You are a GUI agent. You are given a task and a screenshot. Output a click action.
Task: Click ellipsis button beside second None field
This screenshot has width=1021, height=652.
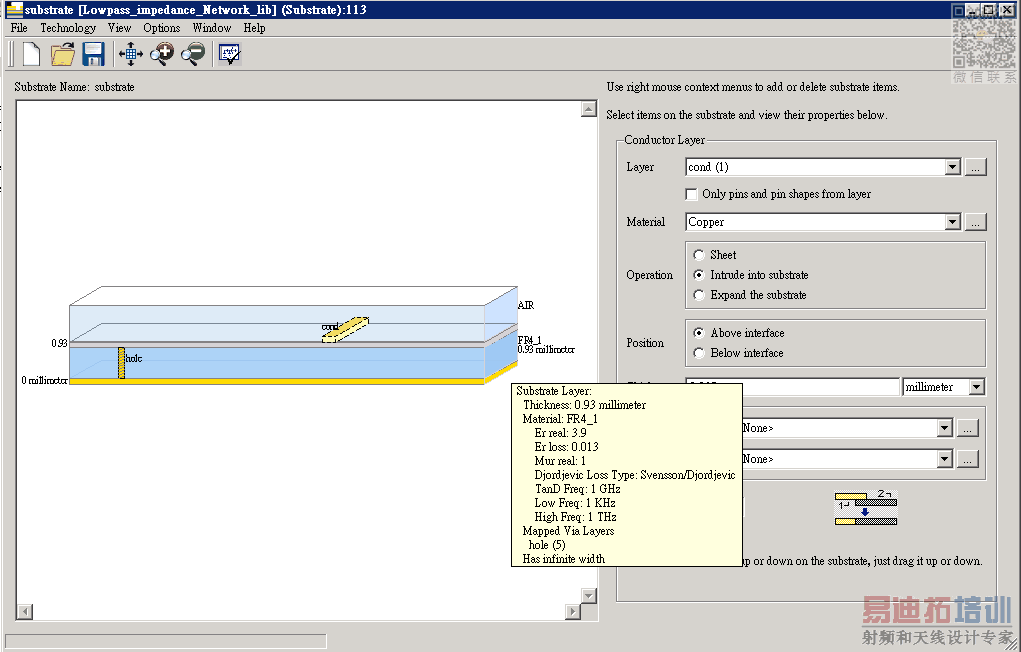968,459
